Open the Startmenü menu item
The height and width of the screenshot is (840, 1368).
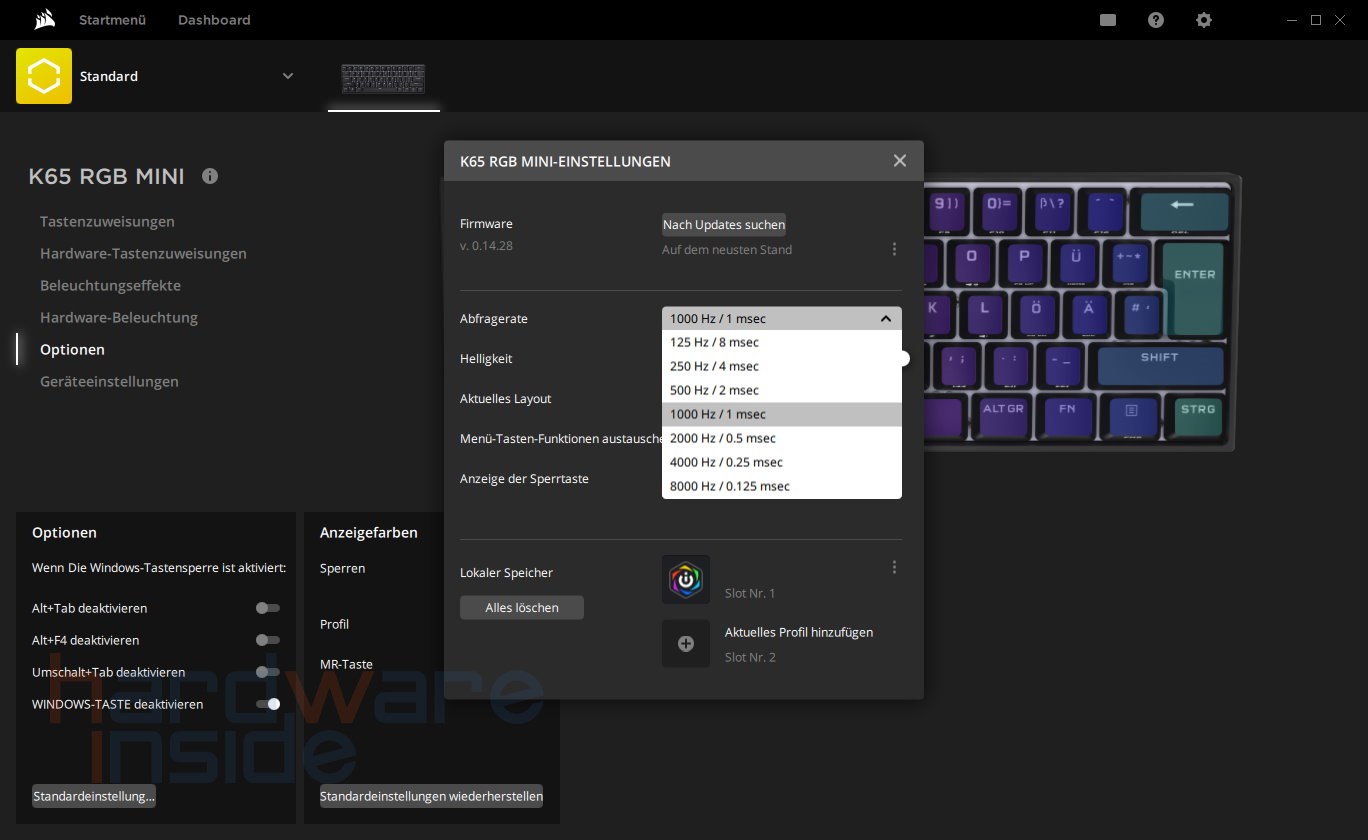point(111,20)
